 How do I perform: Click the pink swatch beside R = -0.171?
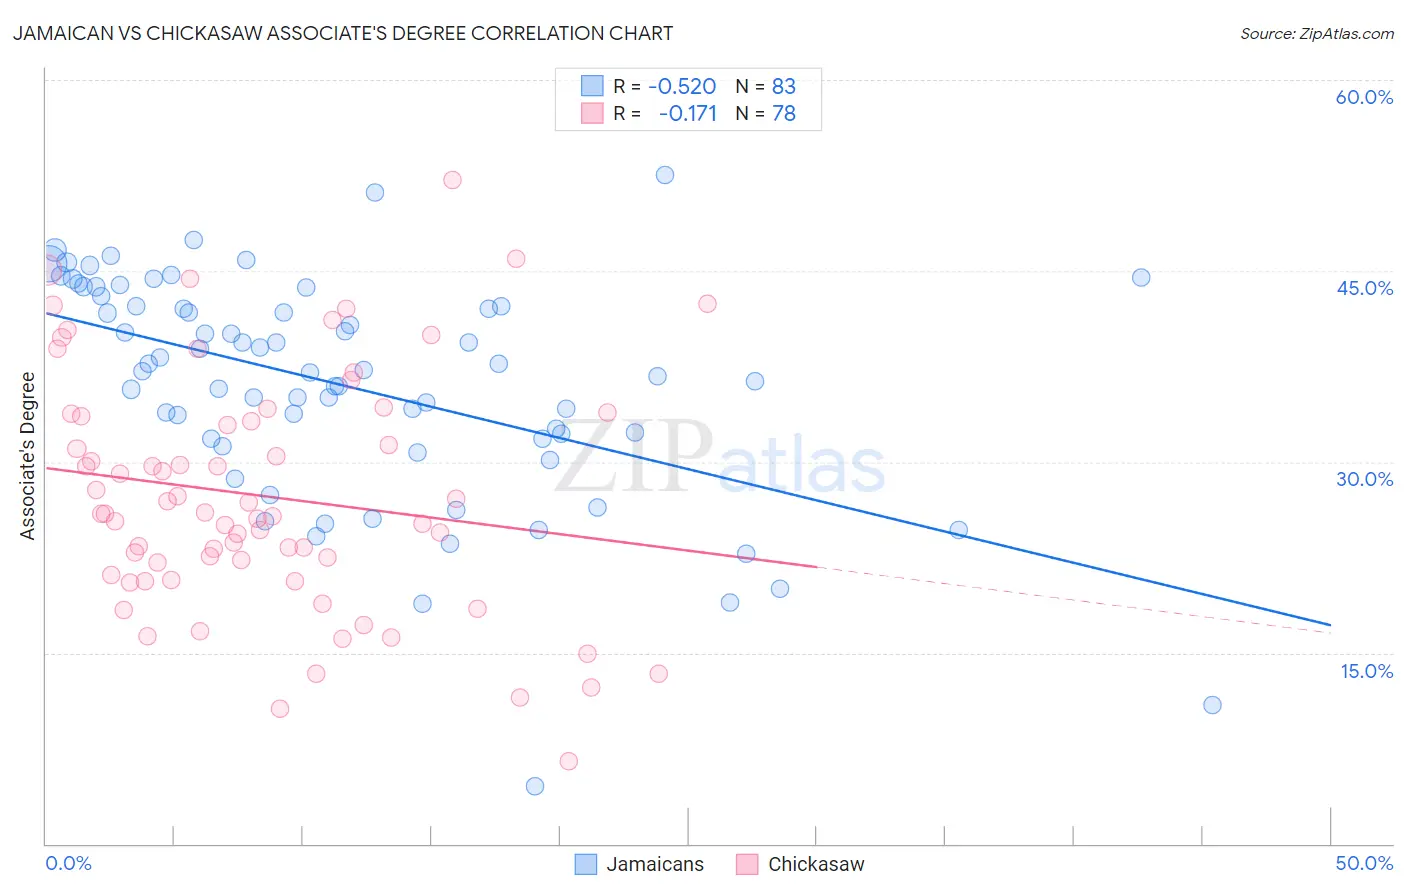[x=592, y=113]
